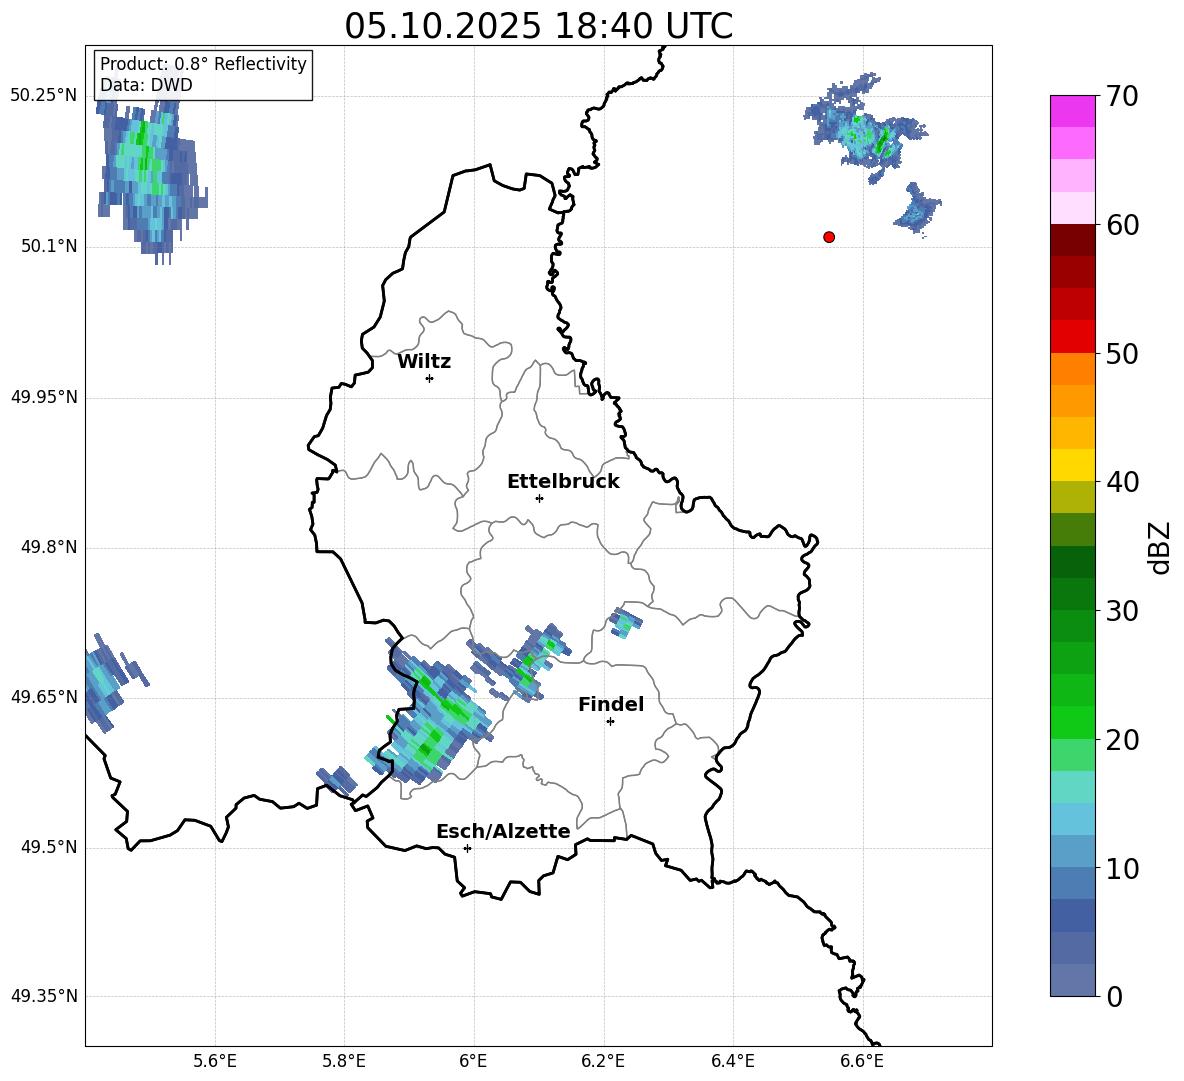Click the cross marker below Findel
Image resolution: width=1184 pixels, height=1081 pixels.
point(610,722)
